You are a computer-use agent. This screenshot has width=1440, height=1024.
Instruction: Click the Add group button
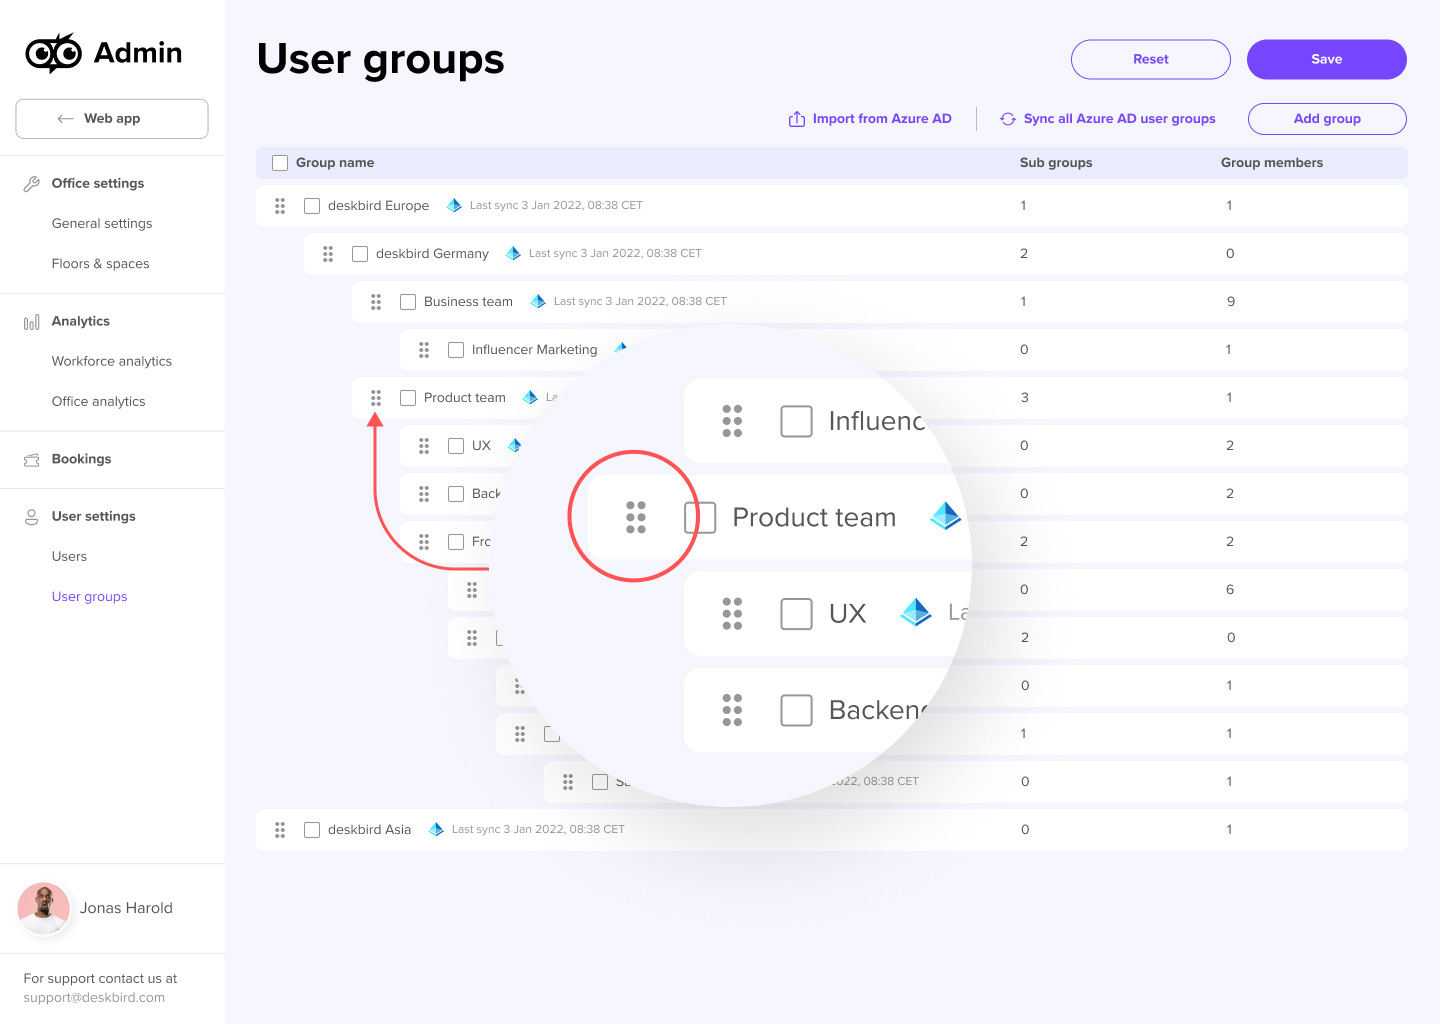point(1327,118)
